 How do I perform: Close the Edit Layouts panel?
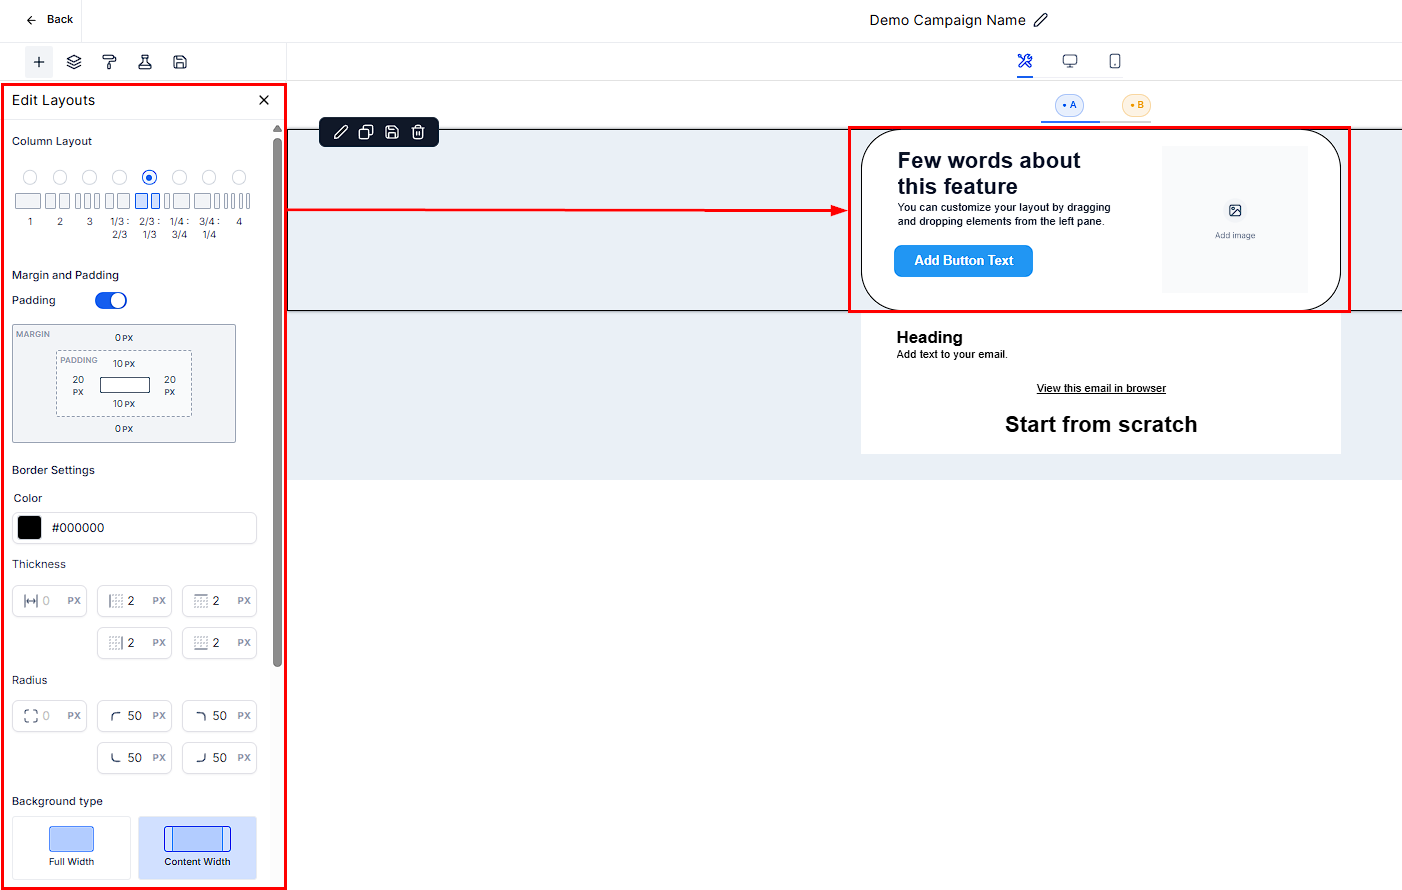[x=264, y=100]
